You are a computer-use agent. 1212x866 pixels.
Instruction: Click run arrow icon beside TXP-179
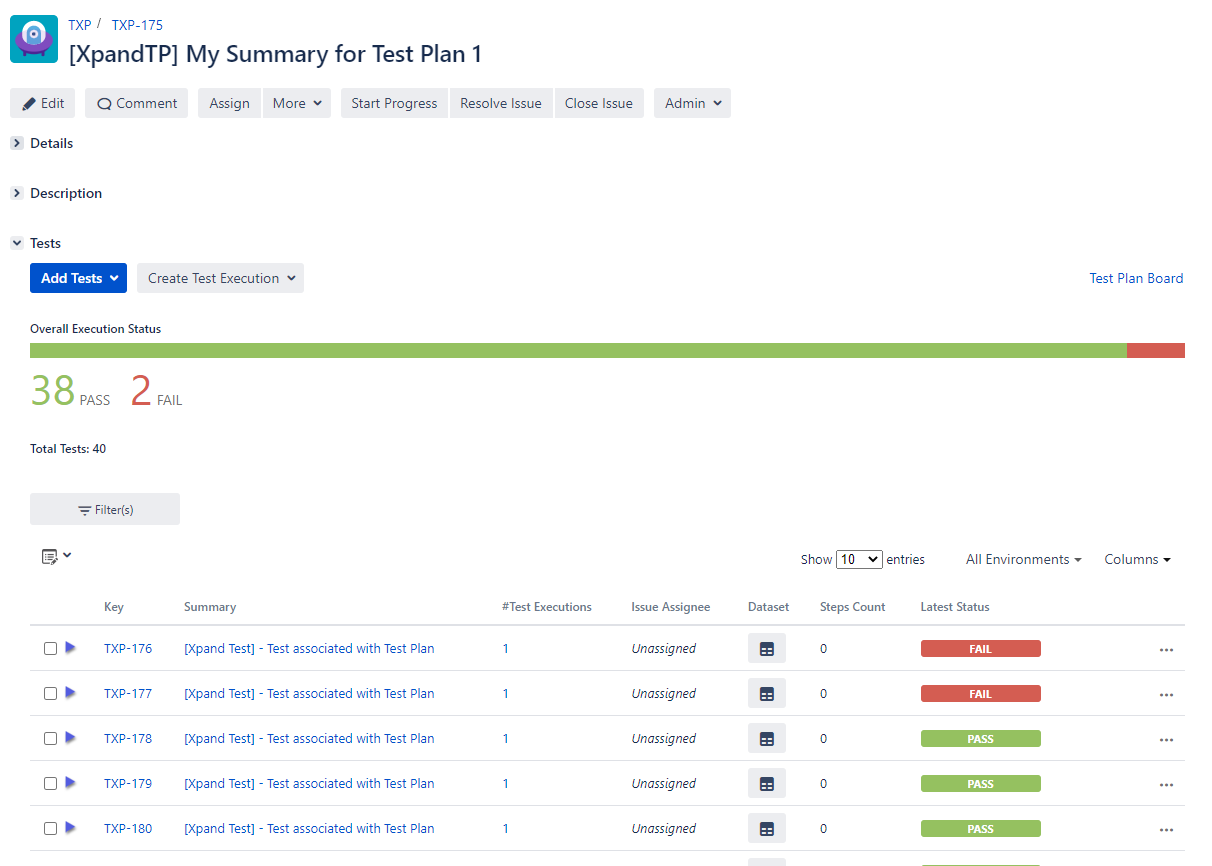click(x=70, y=783)
